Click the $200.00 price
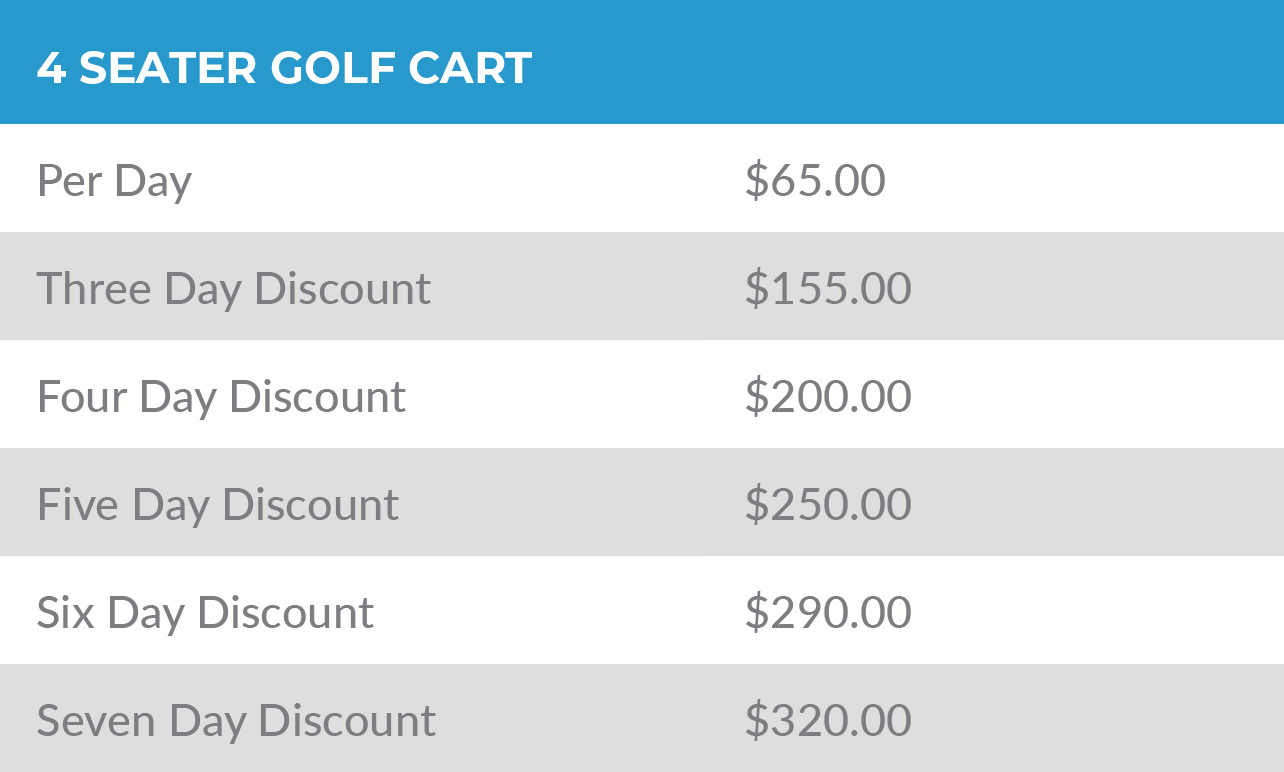This screenshot has height=772, width=1284. tap(828, 397)
